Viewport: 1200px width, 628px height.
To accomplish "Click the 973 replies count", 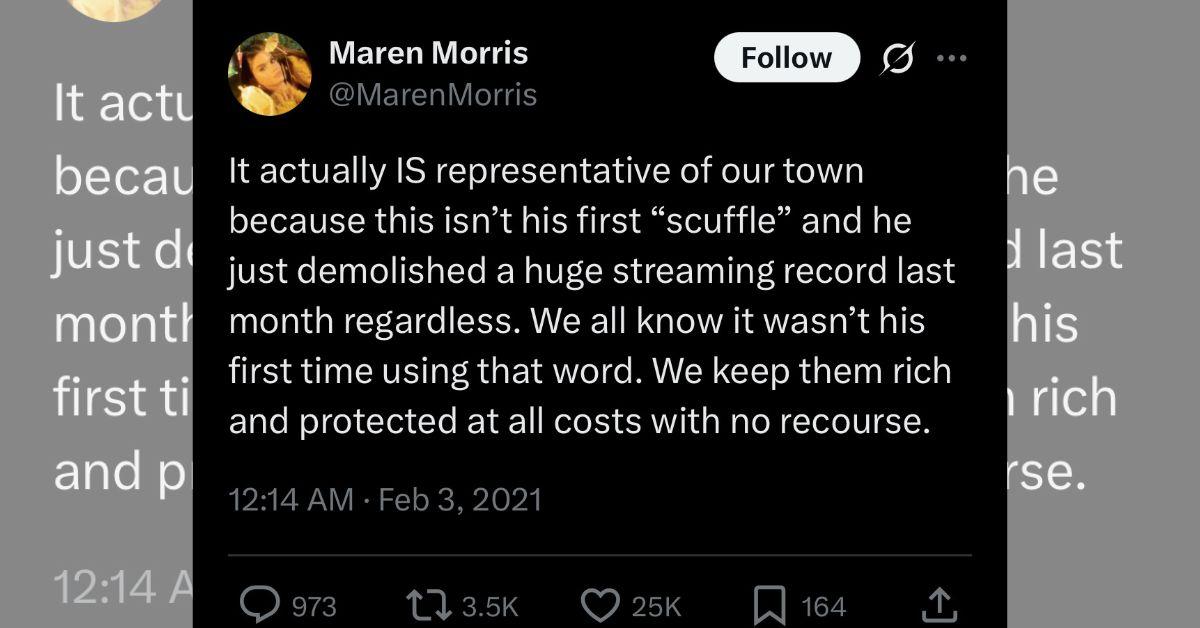I will pos(313,606).
